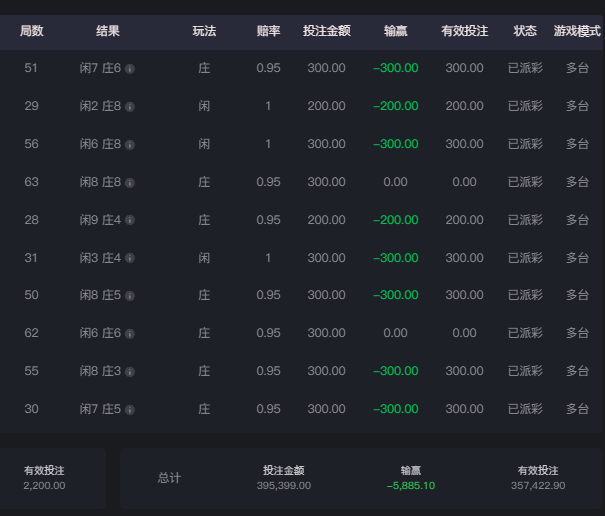The height and width of the screenshot is (516, 605).
Task: Open info icon for result 闲8 庄5
Action: click(130, 296)
